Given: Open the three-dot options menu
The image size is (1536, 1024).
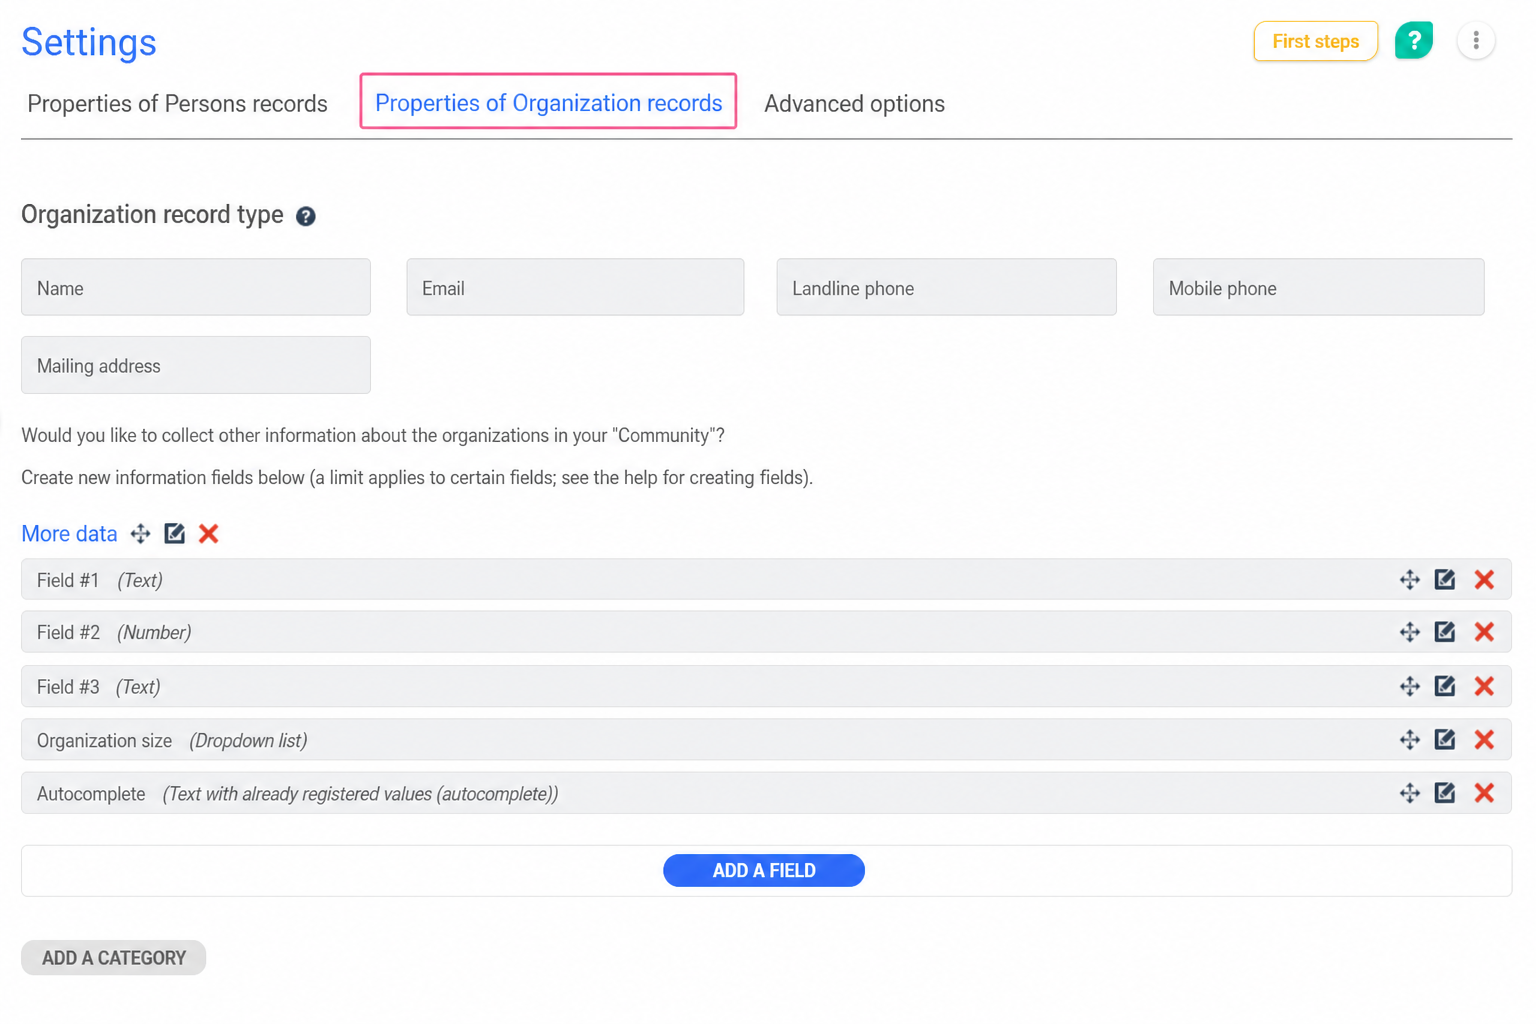Looking at the screenshot, I should click(x=1476, y=41).
